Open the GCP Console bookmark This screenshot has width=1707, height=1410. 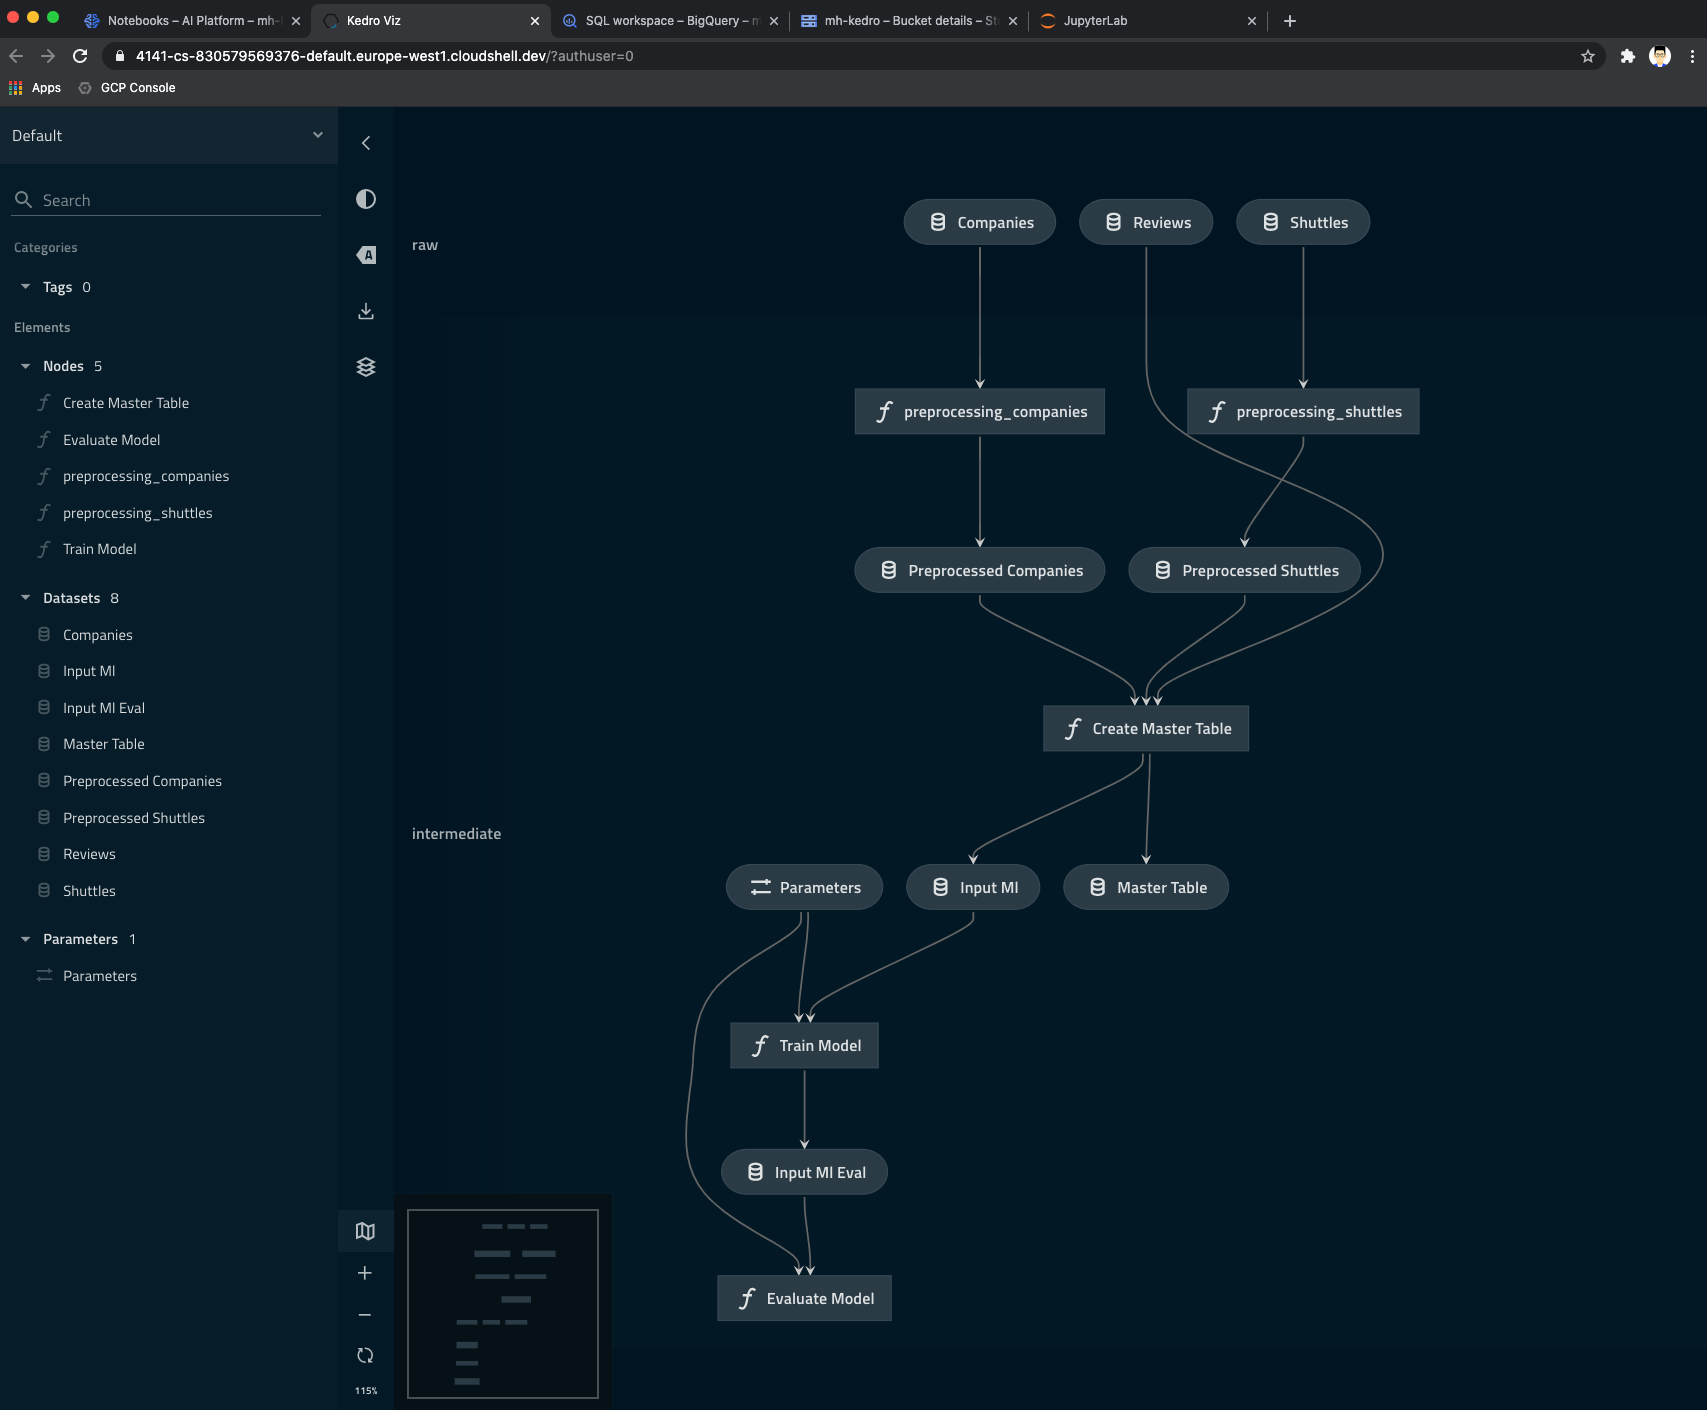[x=137, y=88]
